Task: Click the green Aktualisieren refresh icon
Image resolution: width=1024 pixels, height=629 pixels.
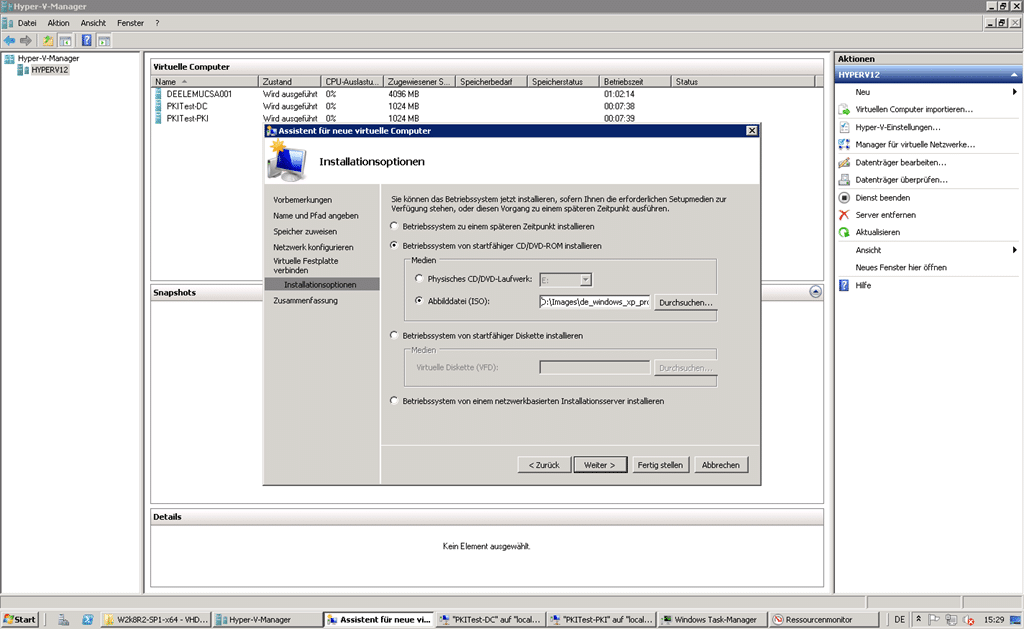Action: point(844,232)
